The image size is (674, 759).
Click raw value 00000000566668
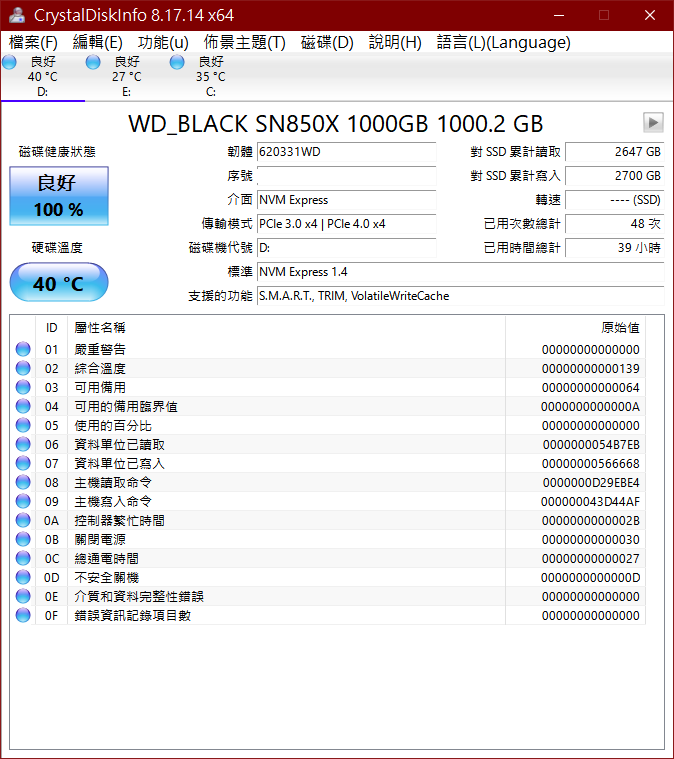(x=591, y=463)
